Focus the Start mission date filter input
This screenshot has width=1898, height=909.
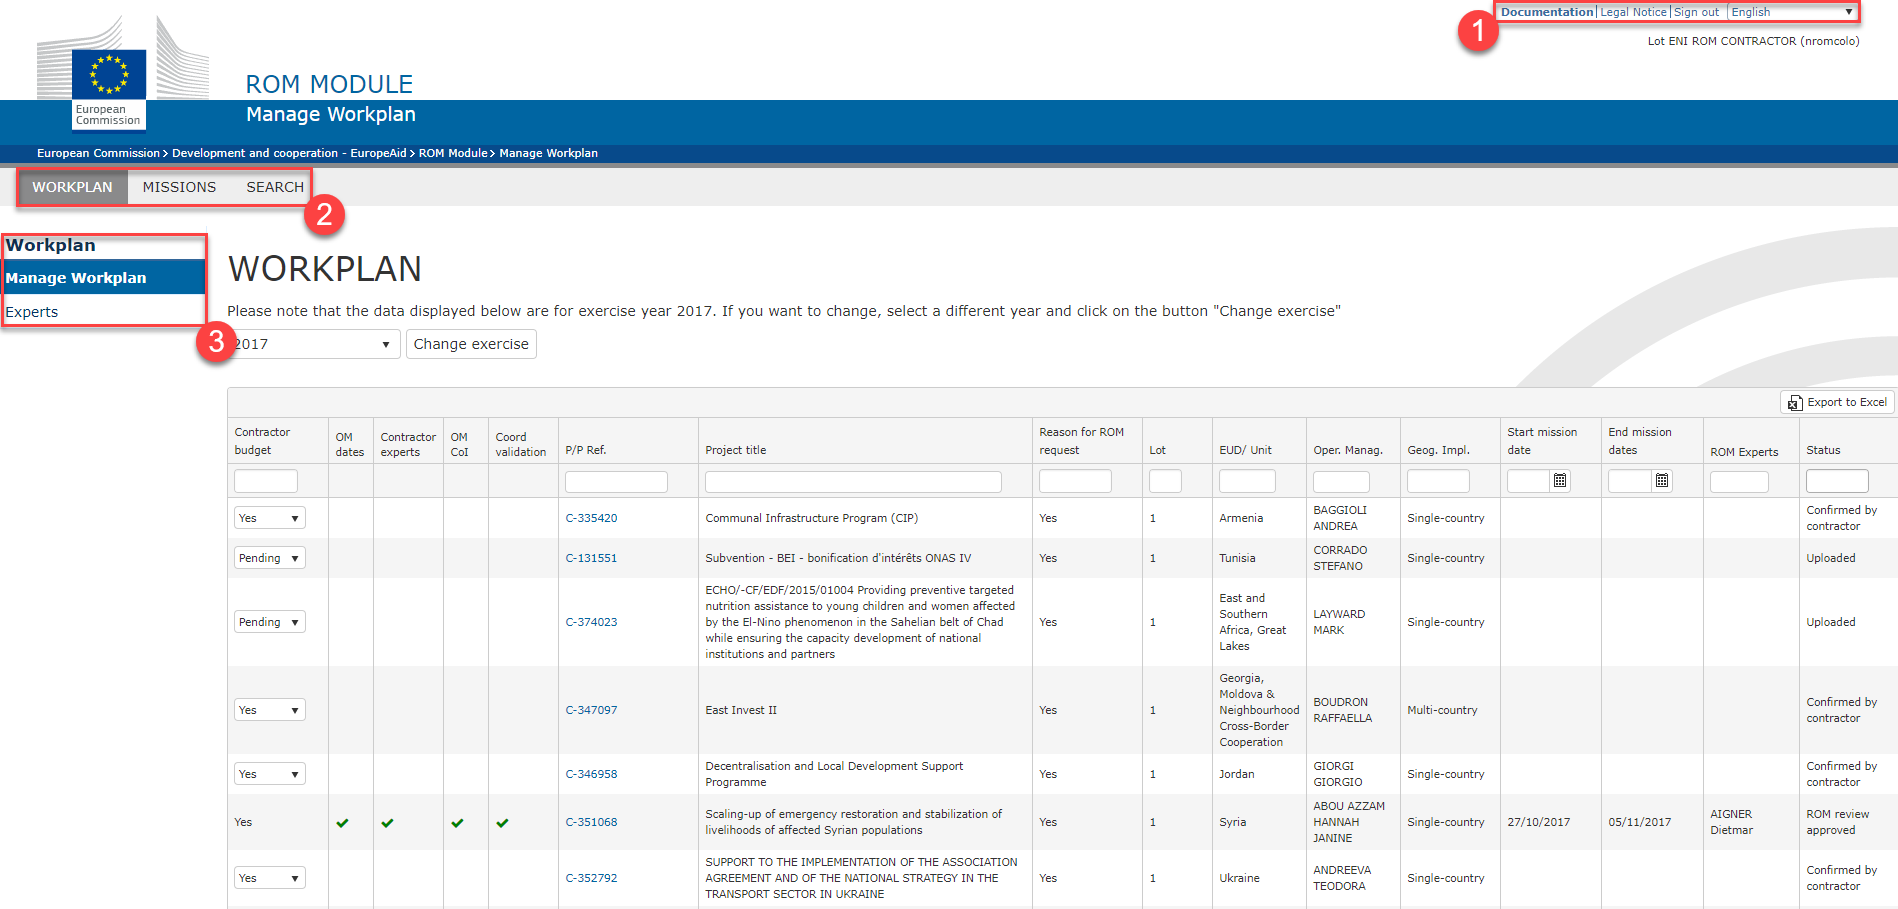1528,481
